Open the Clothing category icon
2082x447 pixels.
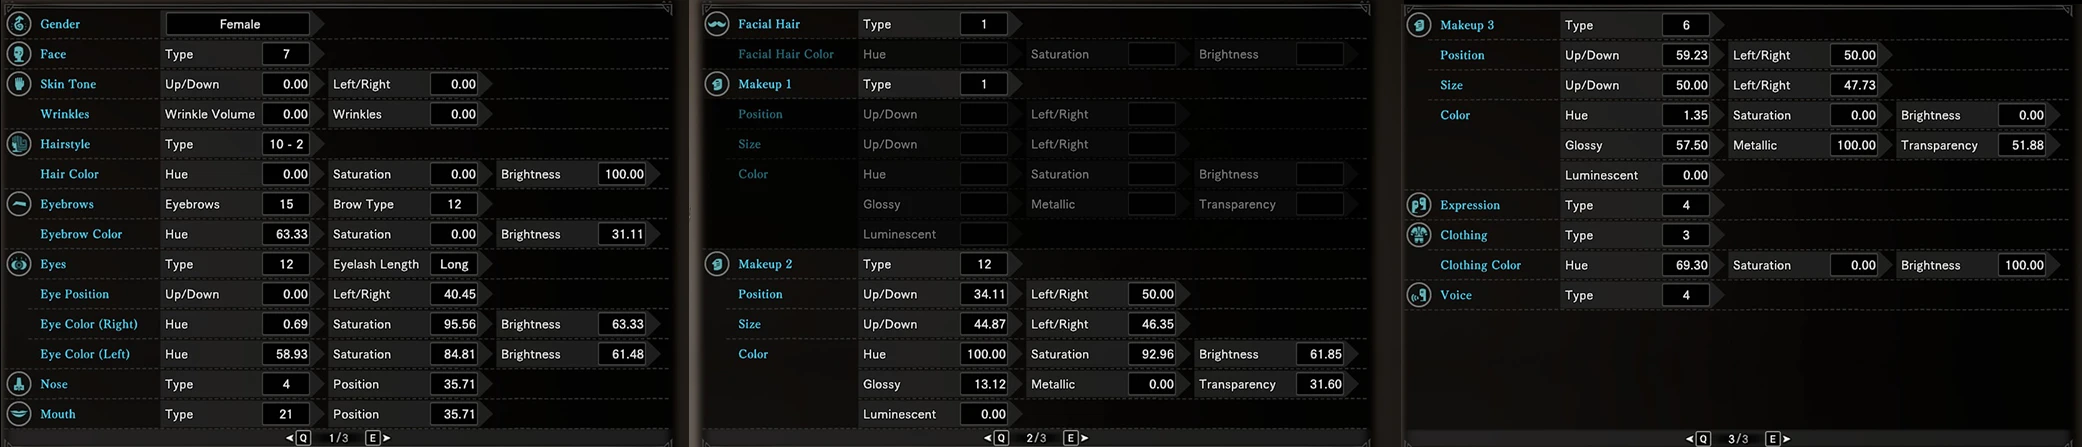point(1419,235)
